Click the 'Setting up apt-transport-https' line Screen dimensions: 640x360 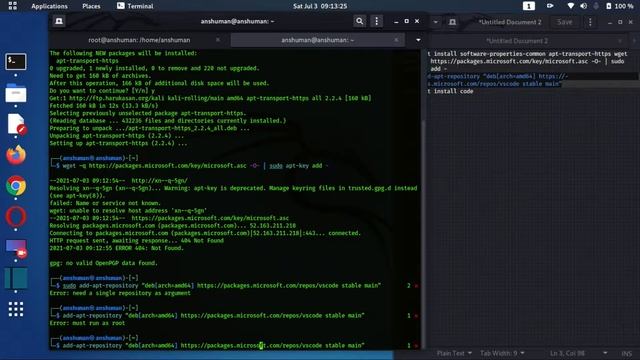(118, 143)
